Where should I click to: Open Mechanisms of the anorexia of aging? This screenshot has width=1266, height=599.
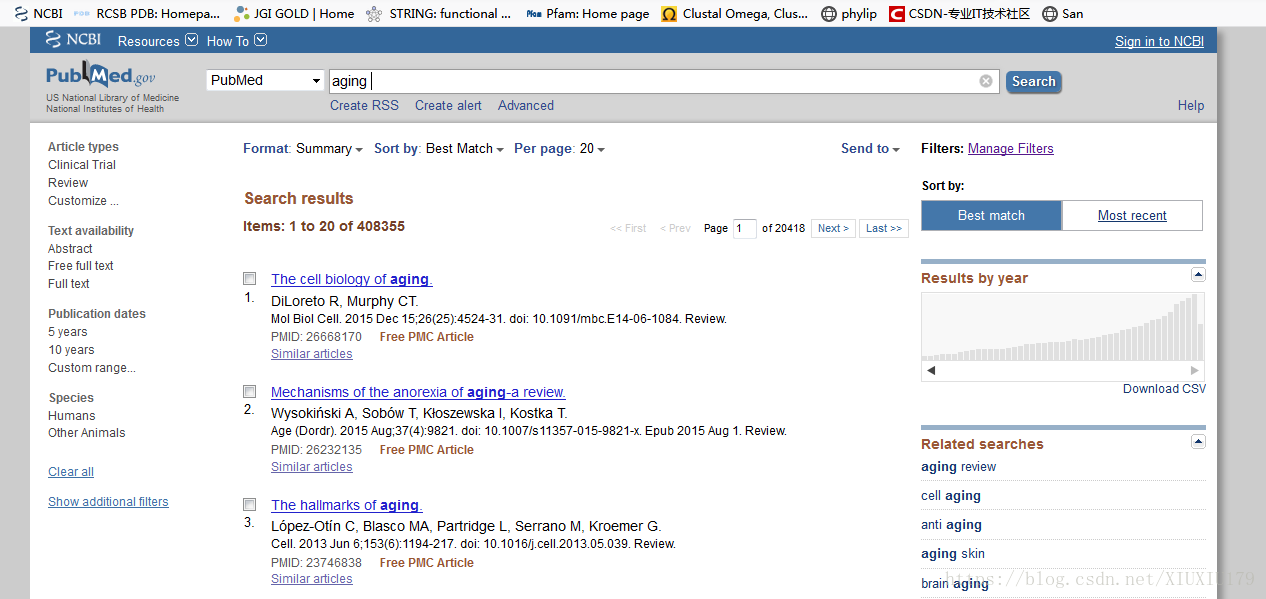coord(418,393)
